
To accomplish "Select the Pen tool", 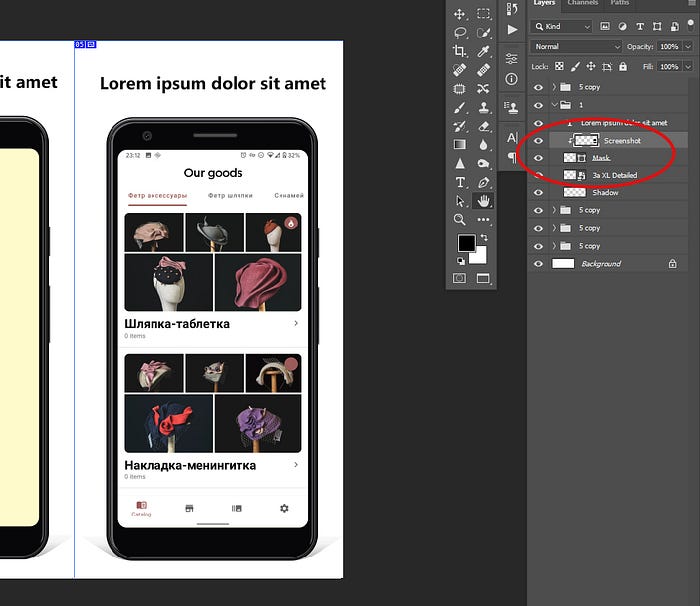I will (x=483, y=182).
